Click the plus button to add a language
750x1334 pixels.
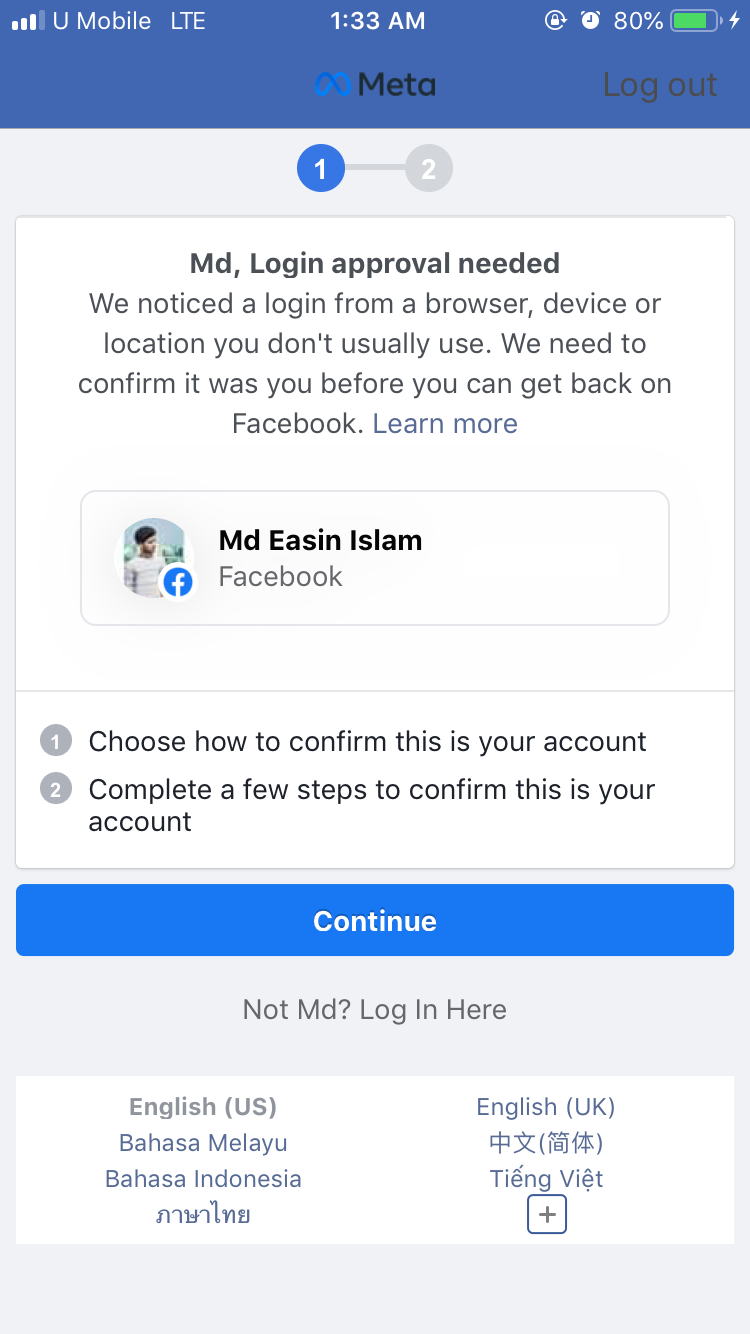coord(546,1214)
